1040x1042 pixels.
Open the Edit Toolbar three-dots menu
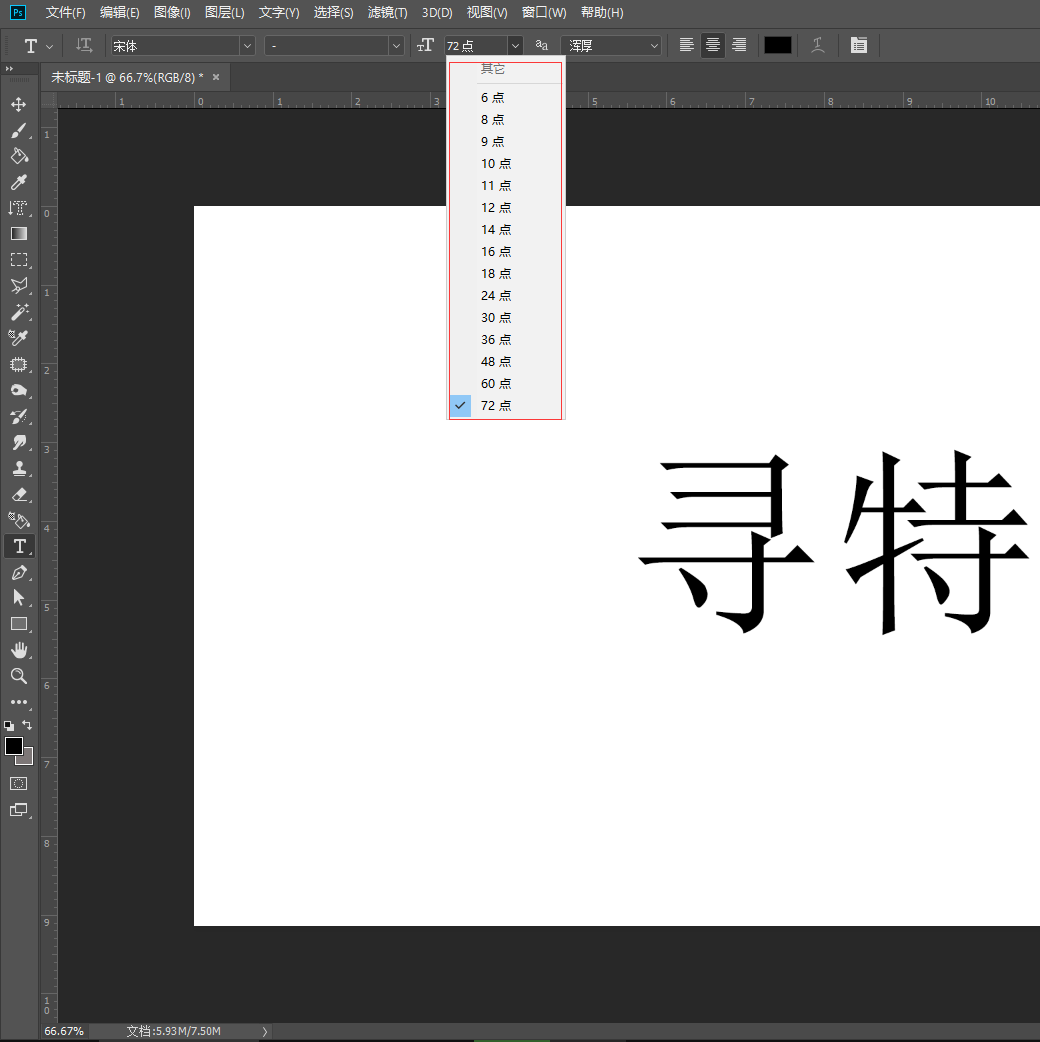click(19, 702)
